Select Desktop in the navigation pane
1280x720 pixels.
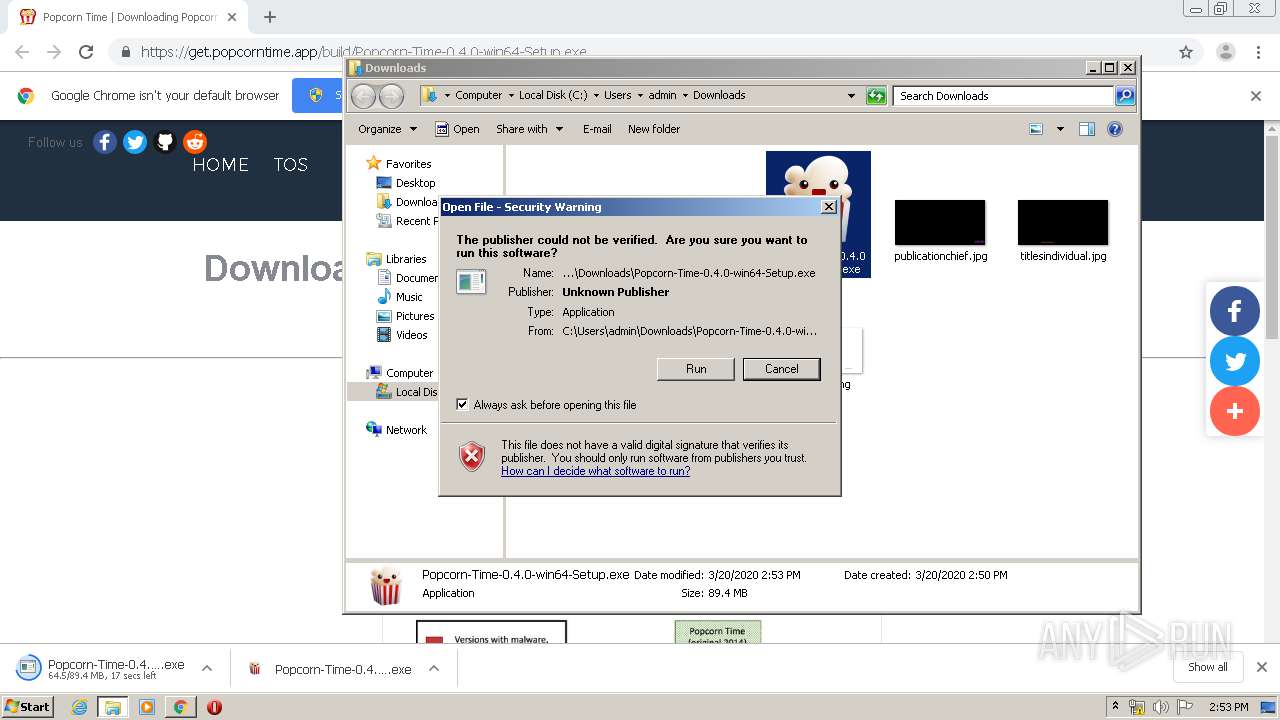[x=406, y=183]
